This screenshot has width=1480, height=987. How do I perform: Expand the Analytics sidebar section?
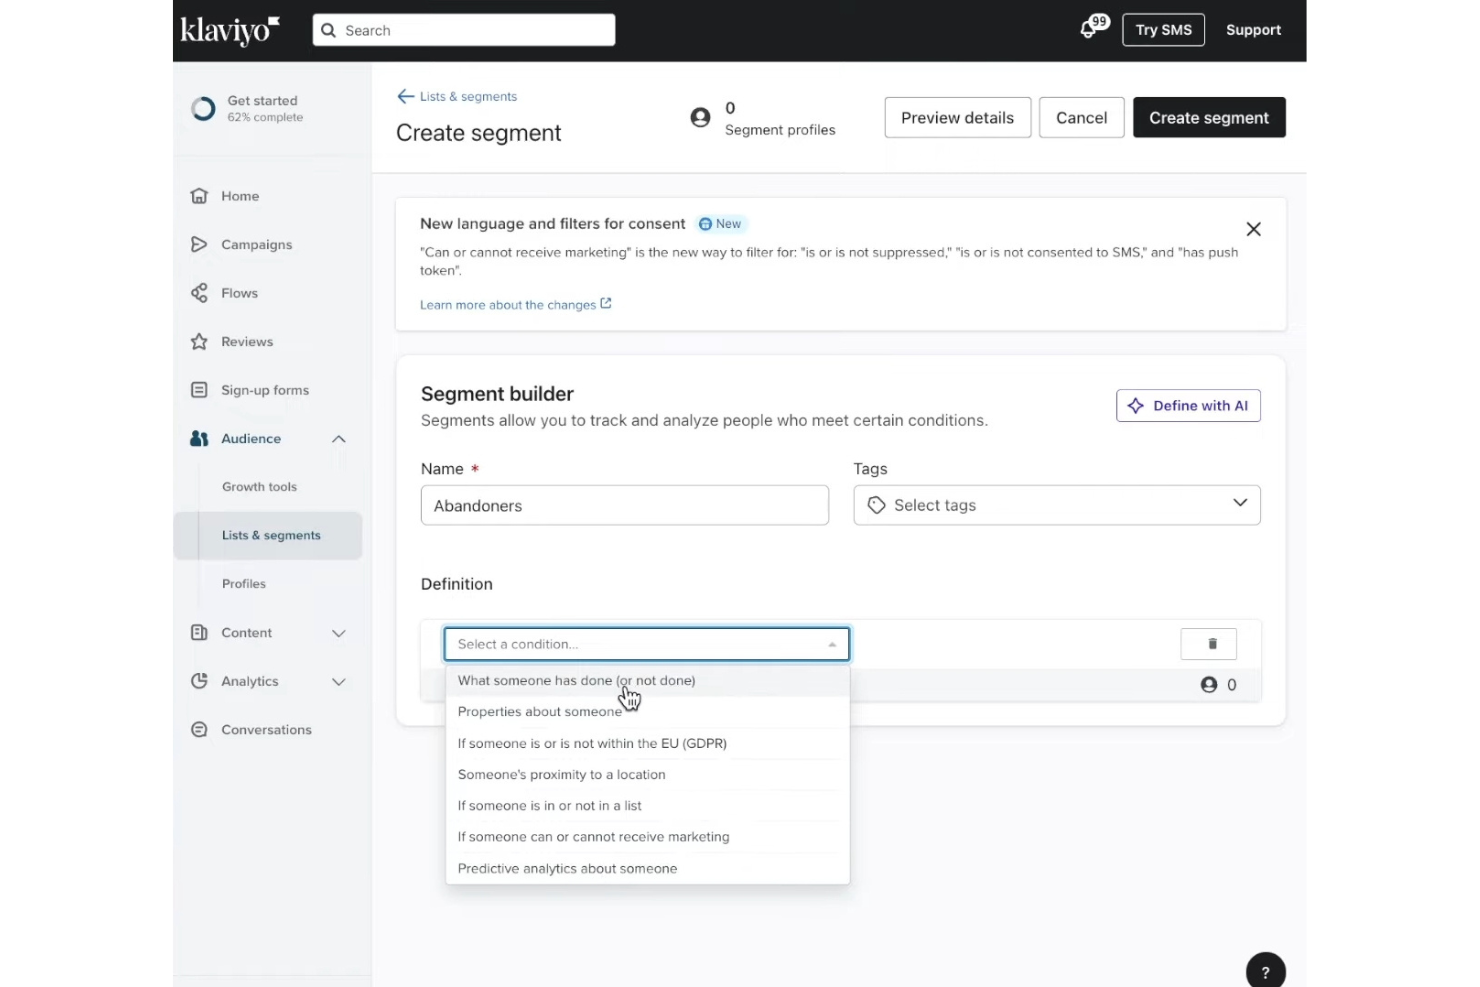click(338, 681)
